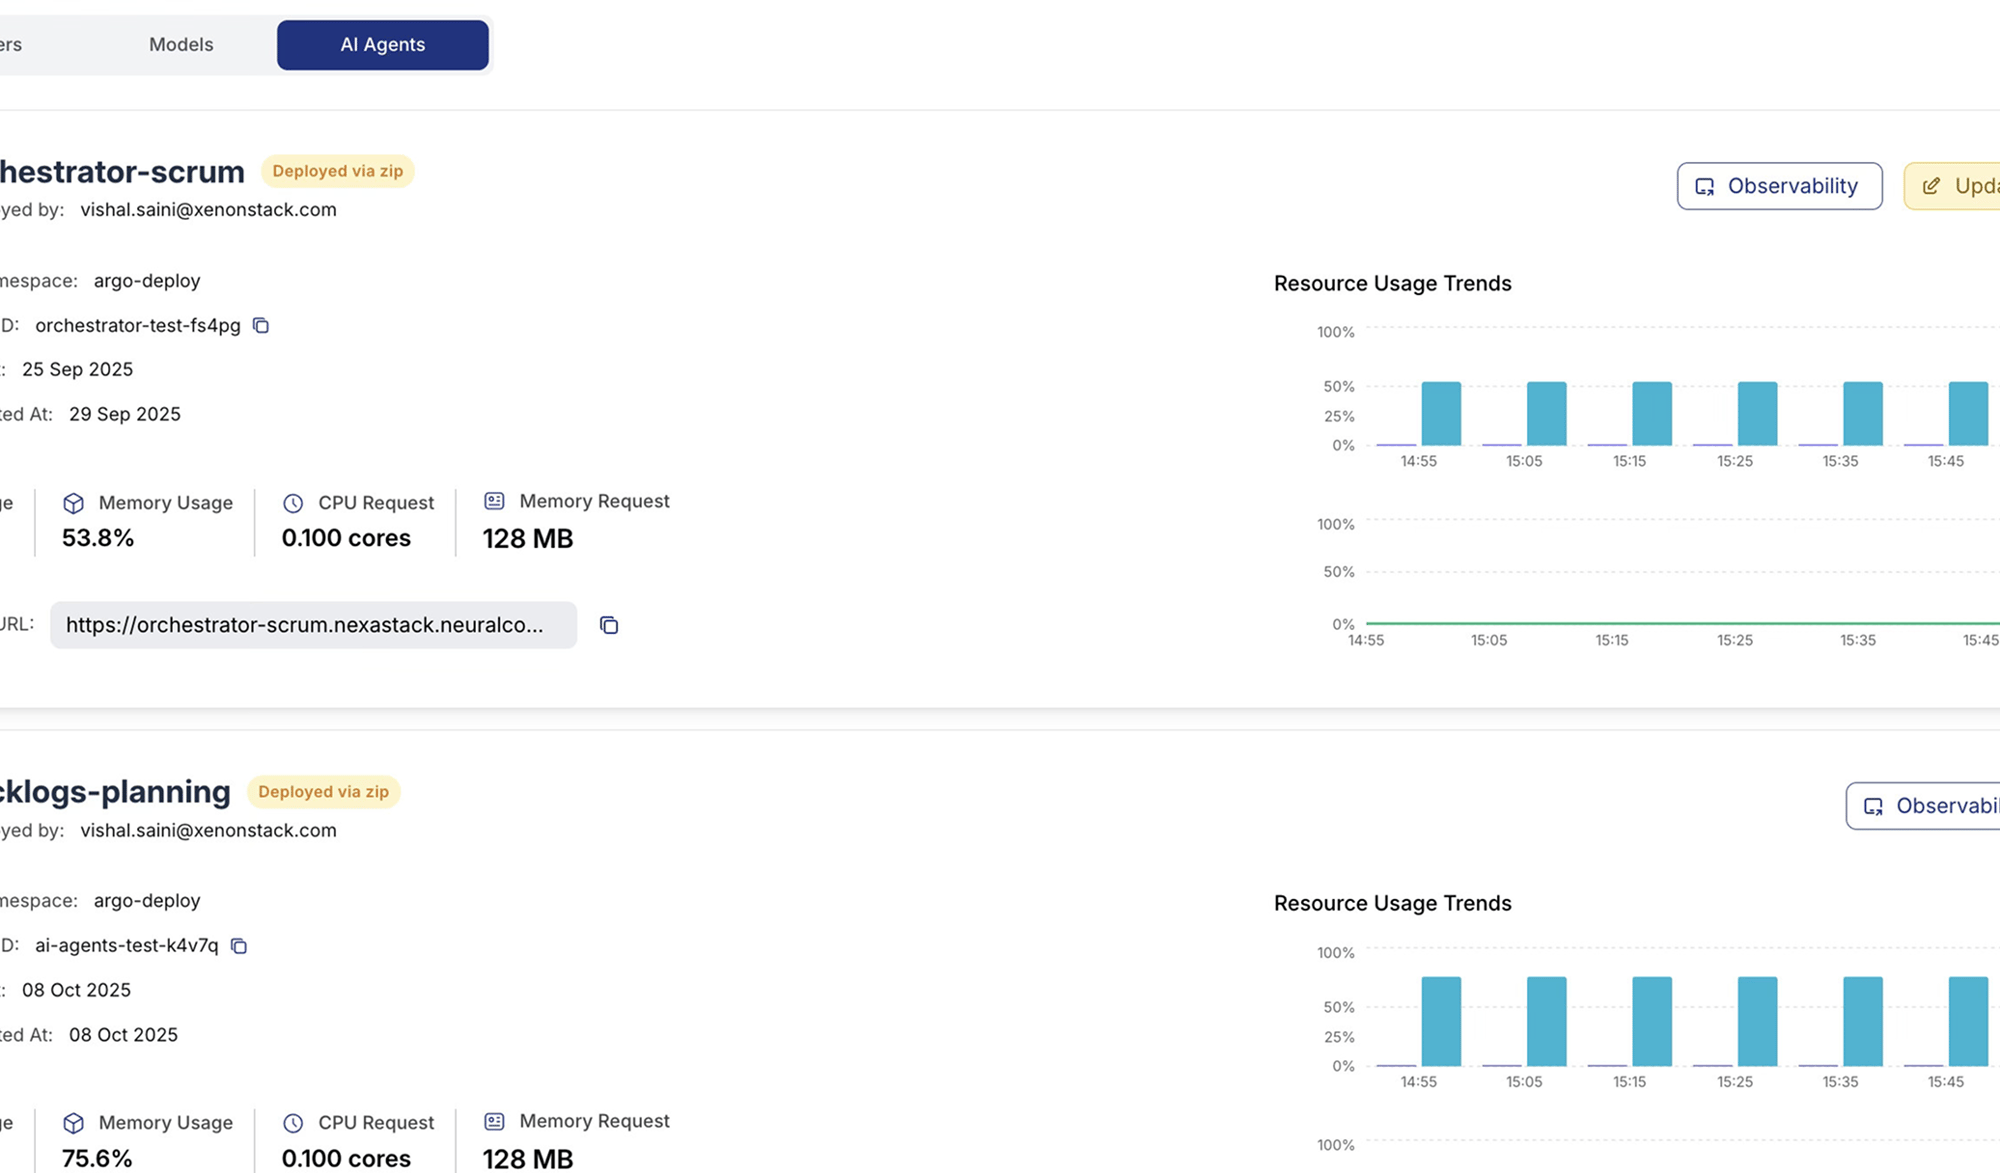2000x1173 pixels.
Task: Select the AI Agents tab
Action: pyautogui.click(x=382, y=45)
